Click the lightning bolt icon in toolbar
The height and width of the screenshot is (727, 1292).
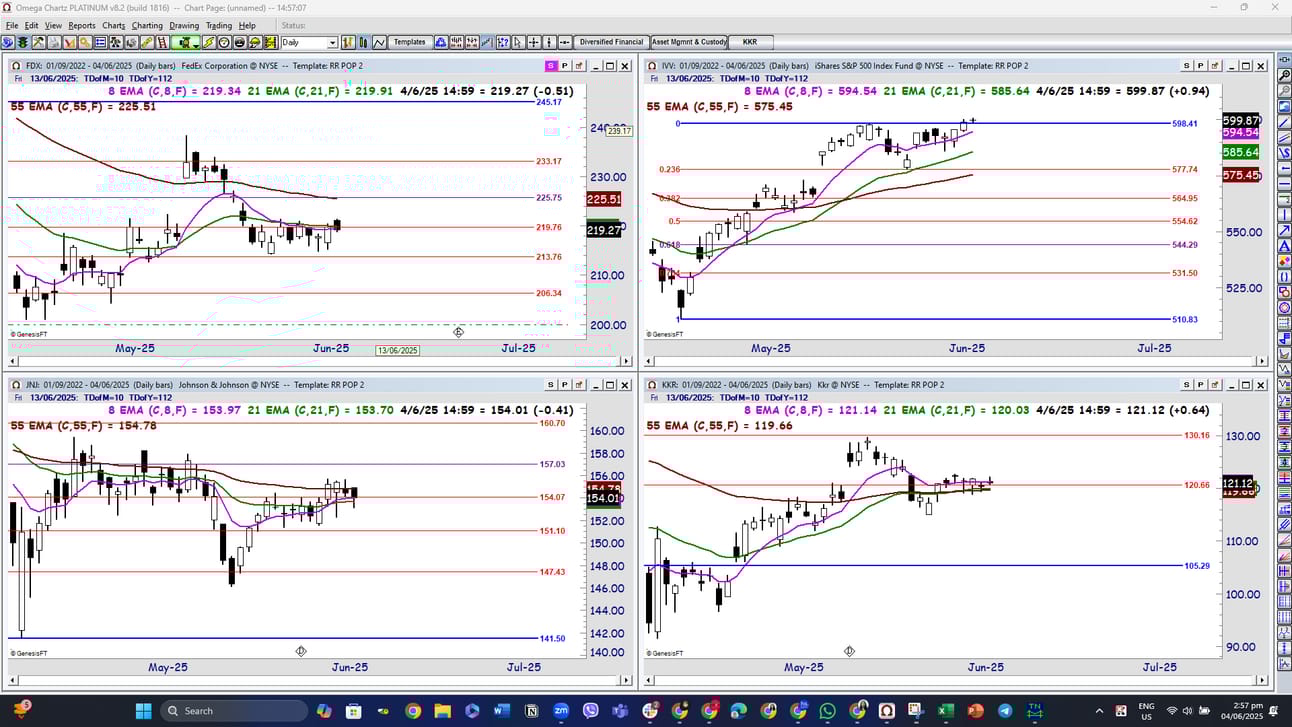(208, 42)
